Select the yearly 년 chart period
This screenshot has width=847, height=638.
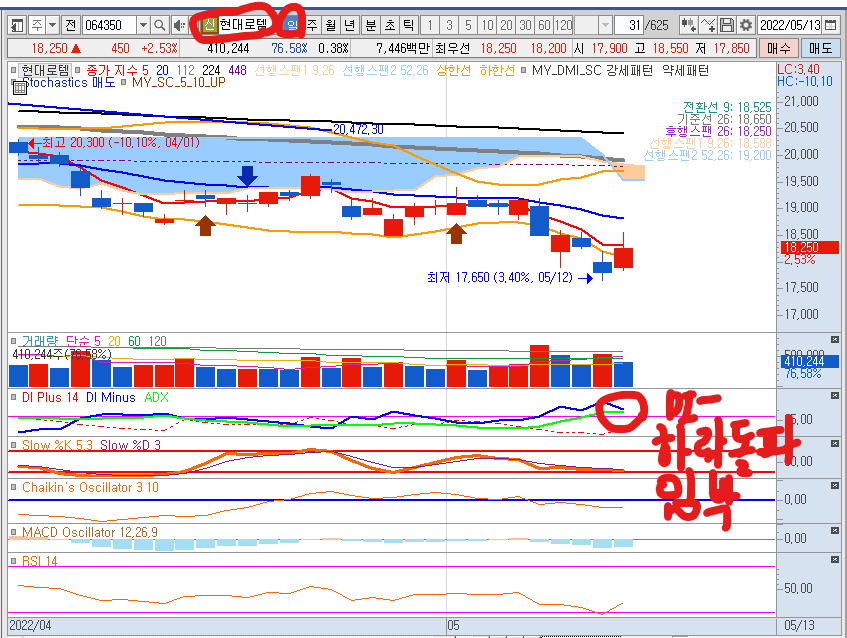(x=349, y=25)
